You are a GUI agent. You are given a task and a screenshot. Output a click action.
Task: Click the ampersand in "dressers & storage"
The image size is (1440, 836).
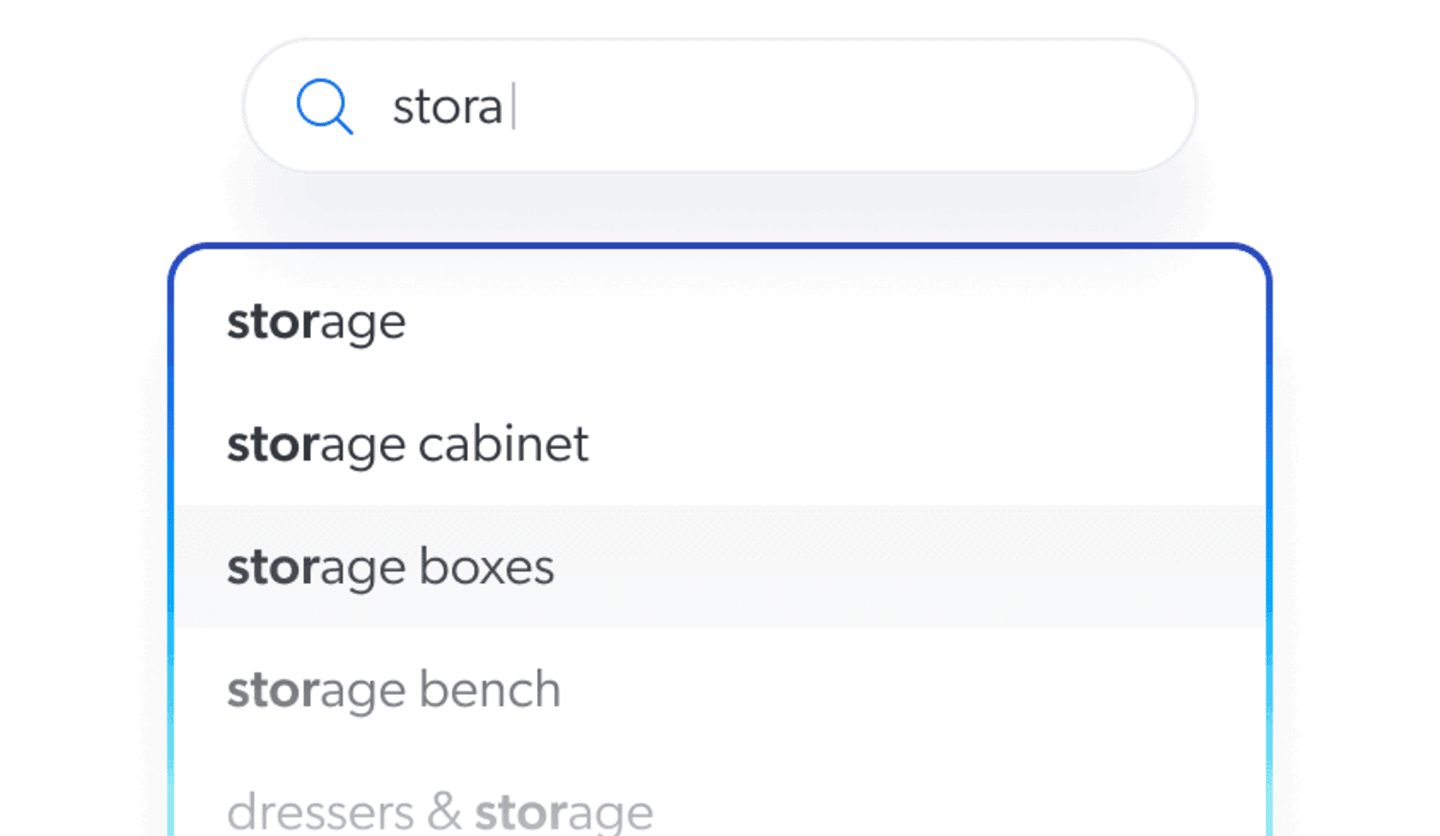point(443,812)
